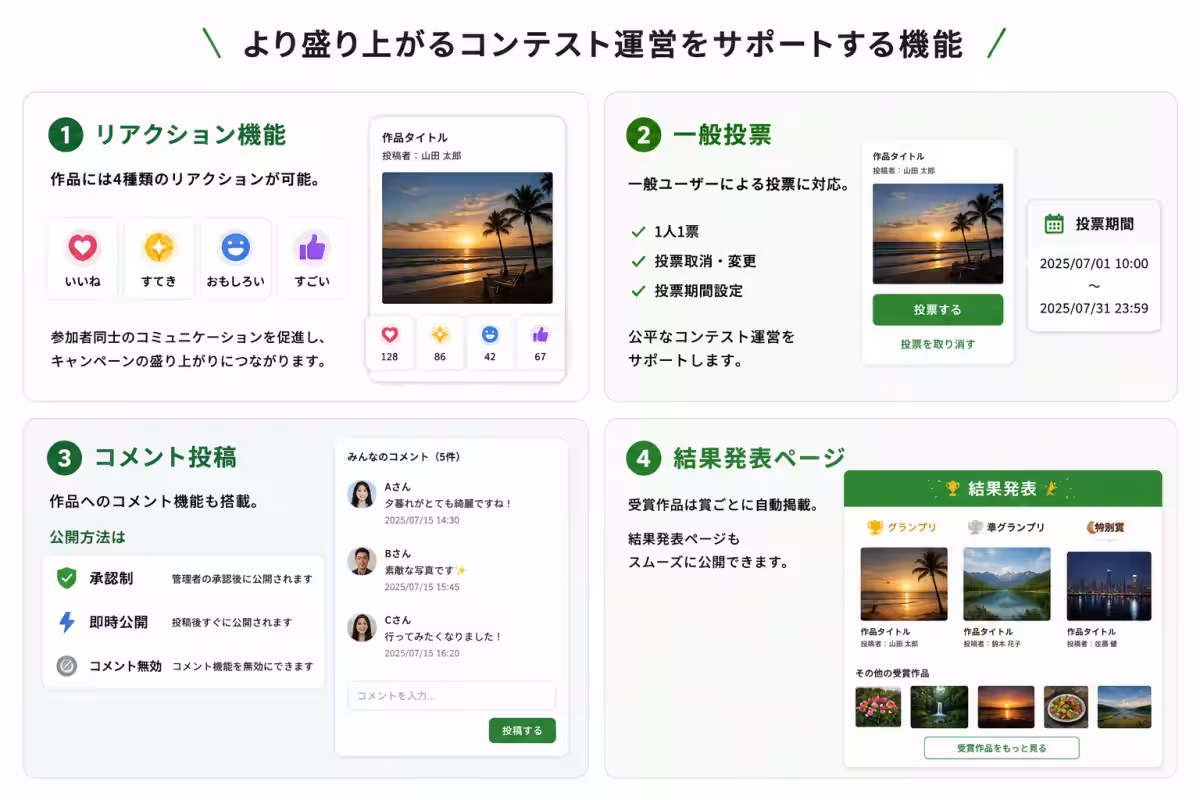The height and width of the screenshot is (800, 1200).
Task: Select the 承認制 publishing option label
Action: pos(111,578)
